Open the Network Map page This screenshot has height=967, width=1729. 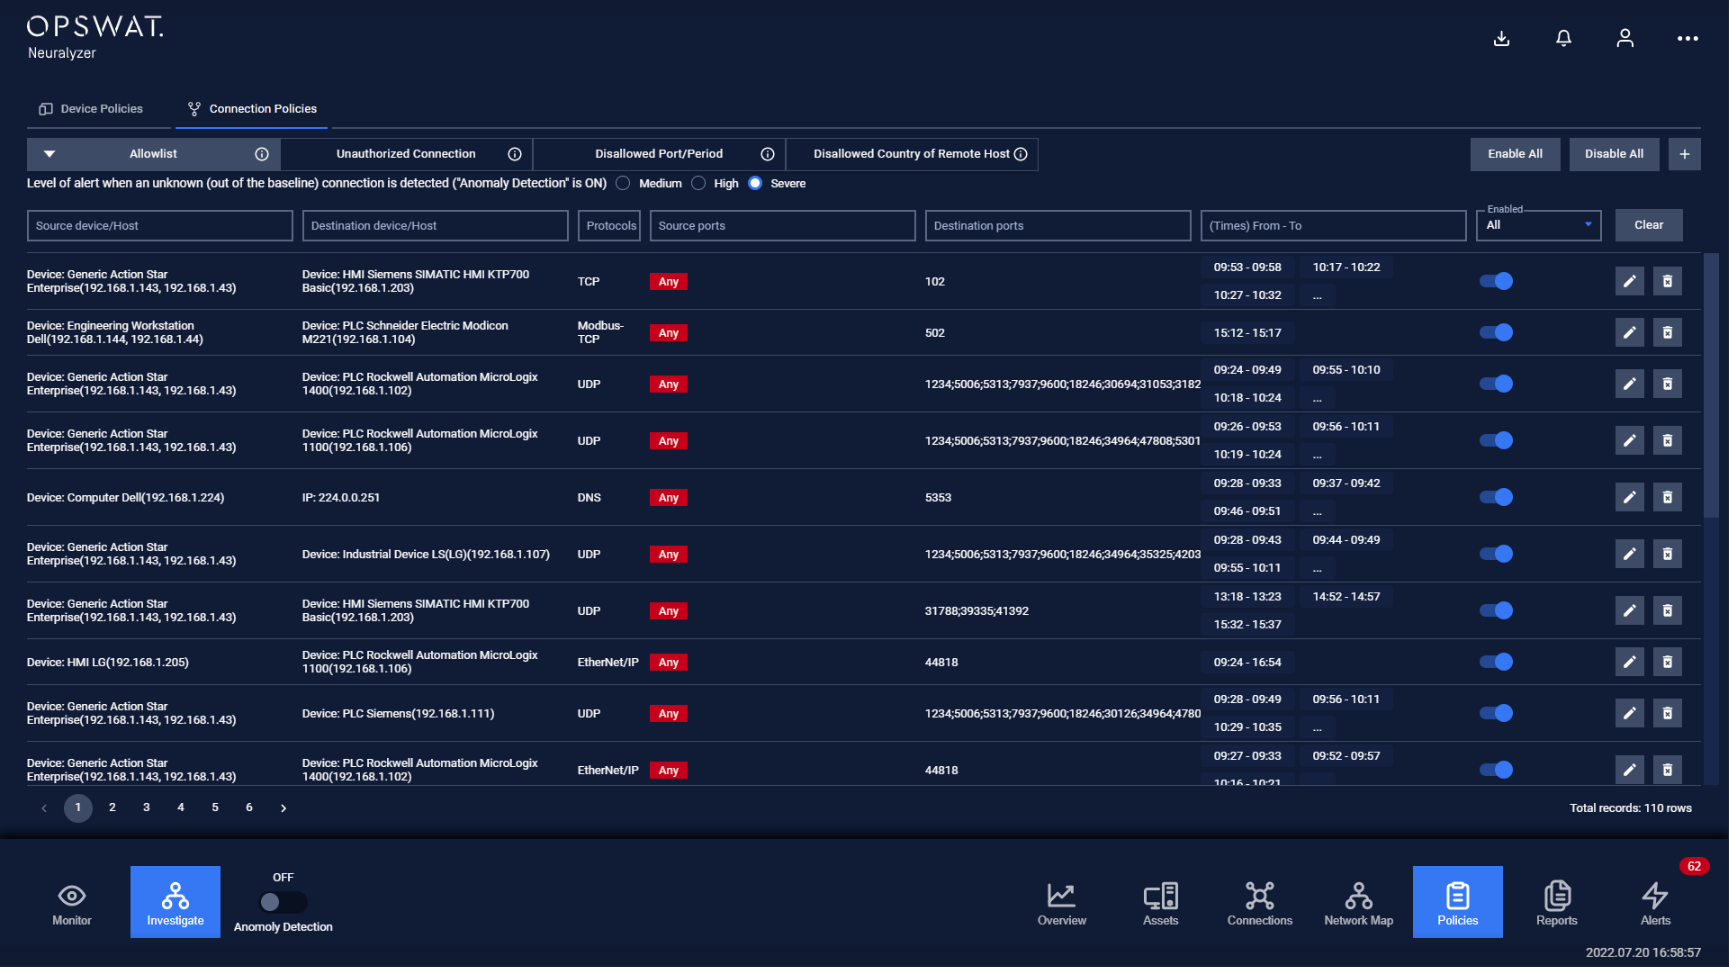1358,903
